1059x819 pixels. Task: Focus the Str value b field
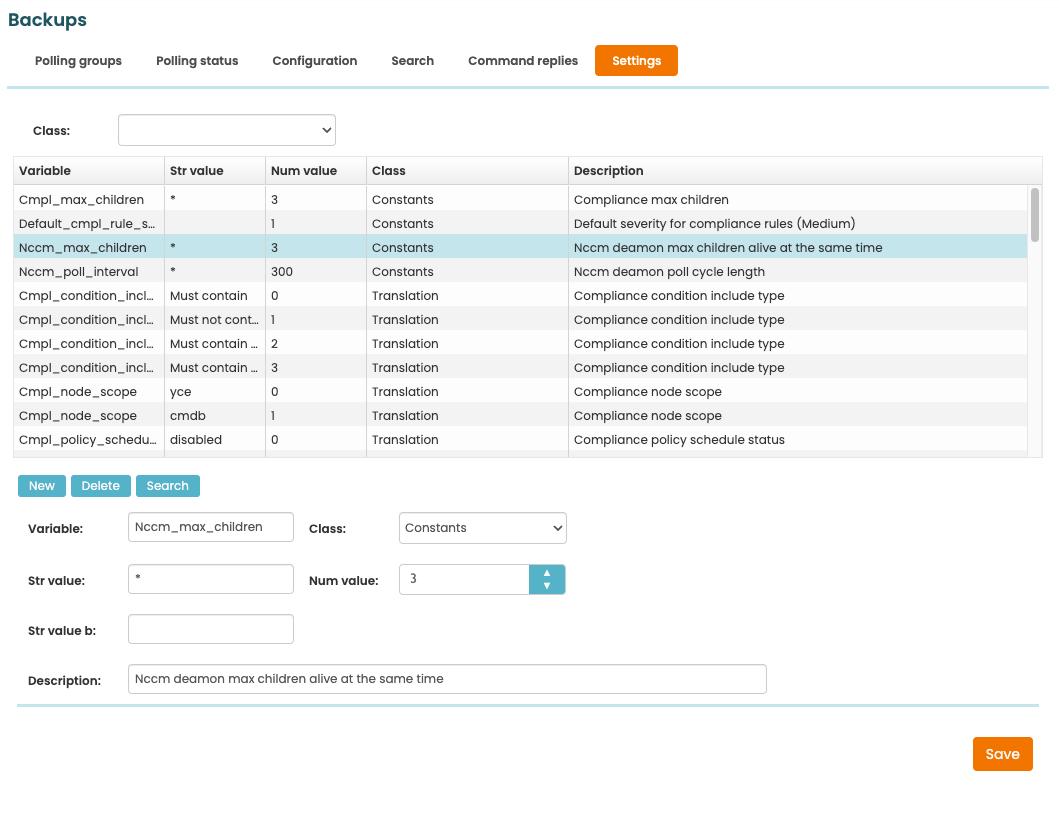point(211,629)
